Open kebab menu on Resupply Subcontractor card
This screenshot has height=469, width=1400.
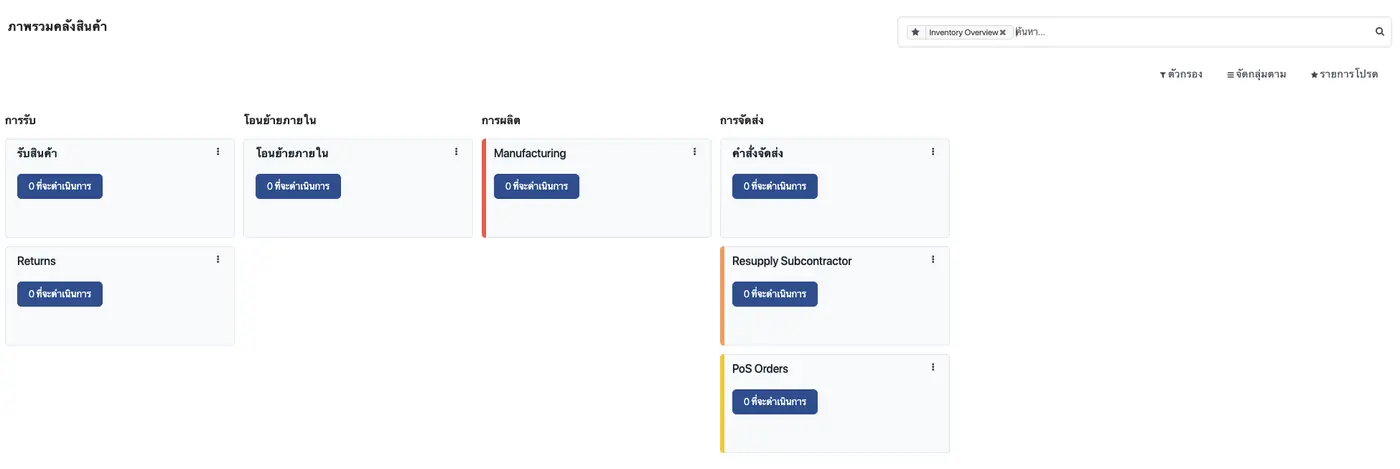[x=933, y=260]
